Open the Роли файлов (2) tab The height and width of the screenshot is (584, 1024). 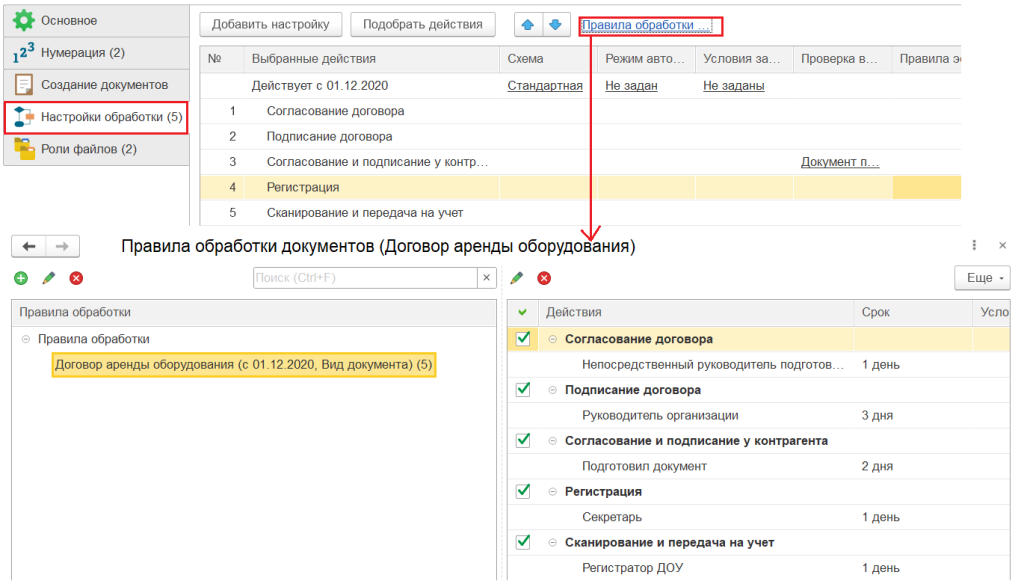97,149
